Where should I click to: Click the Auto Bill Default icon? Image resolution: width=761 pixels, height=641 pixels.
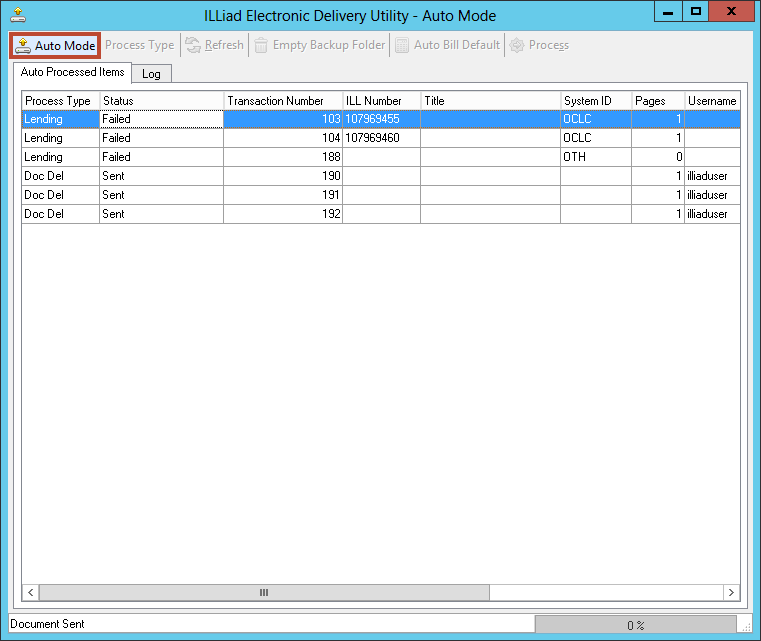pos(402,45)
